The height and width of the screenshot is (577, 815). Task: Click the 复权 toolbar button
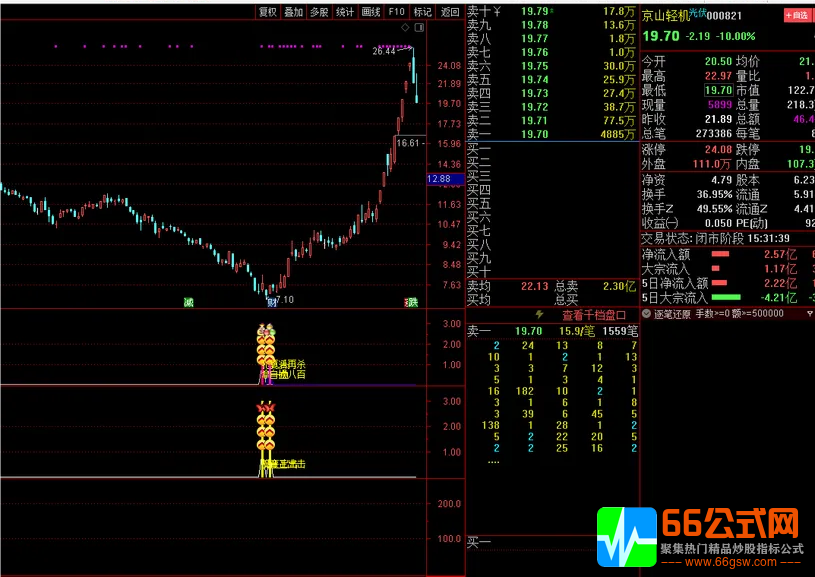coord(267,12)
